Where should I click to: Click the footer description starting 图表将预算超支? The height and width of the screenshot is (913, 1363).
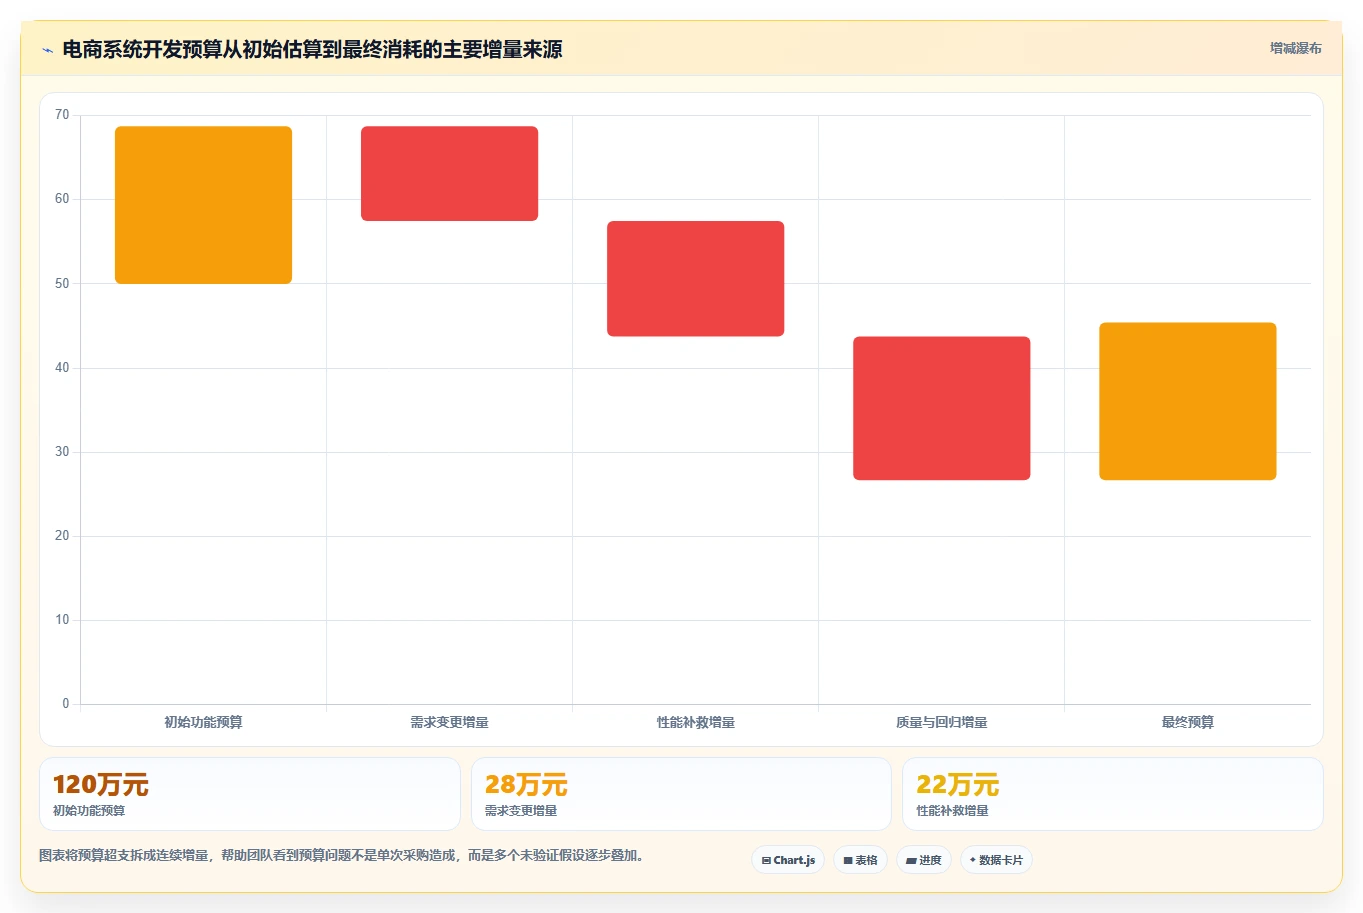coord(344,855)
